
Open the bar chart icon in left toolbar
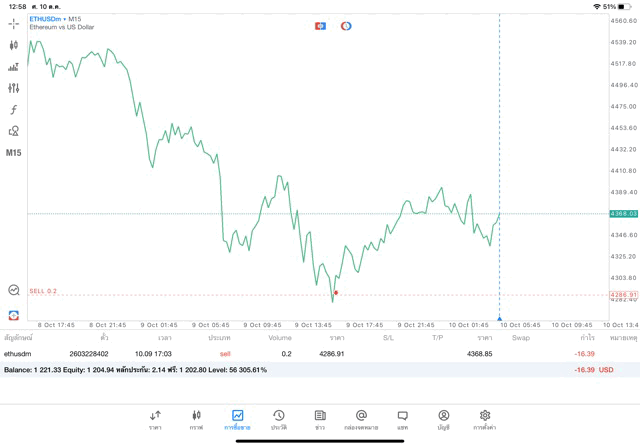[14, 67]
